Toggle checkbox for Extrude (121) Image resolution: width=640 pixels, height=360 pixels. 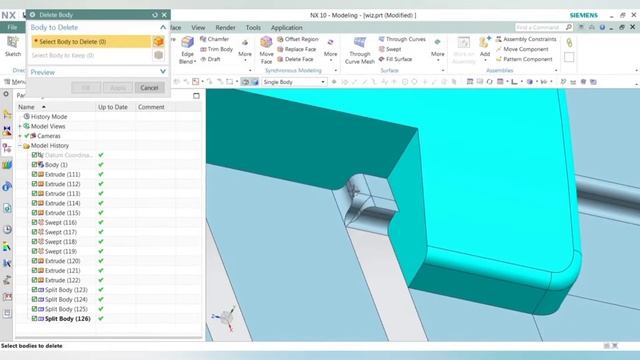click(x=34, y=271)
